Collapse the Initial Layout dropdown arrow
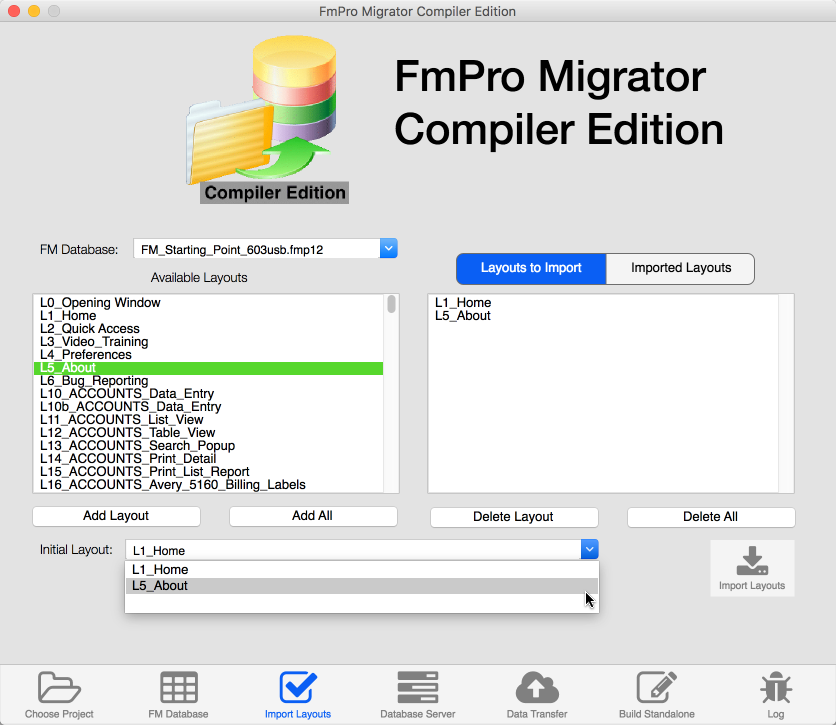Viewport: 836px width, 725px height. 589,549
